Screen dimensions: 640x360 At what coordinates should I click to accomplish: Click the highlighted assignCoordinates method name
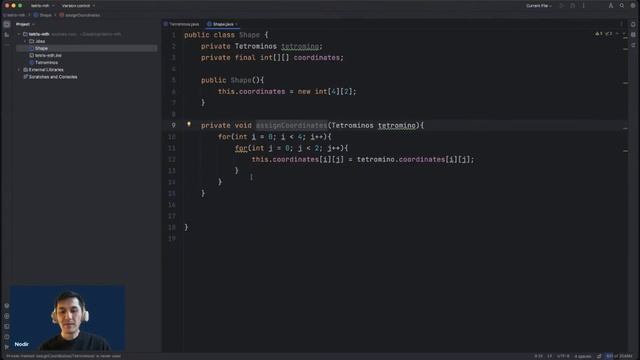[291, 125]
